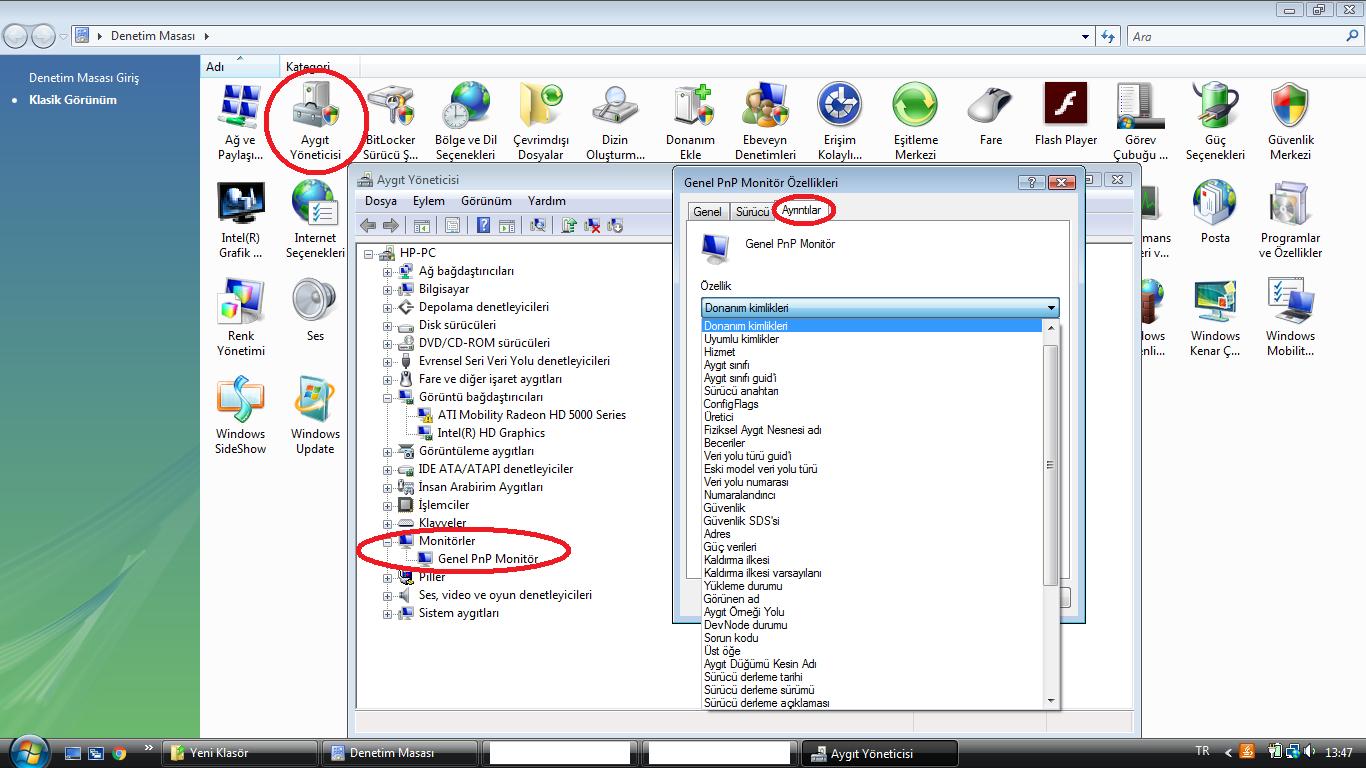Expand the Ağ bağdaştırıcıları tree node

pyautogui.click(x=388, y=271)
